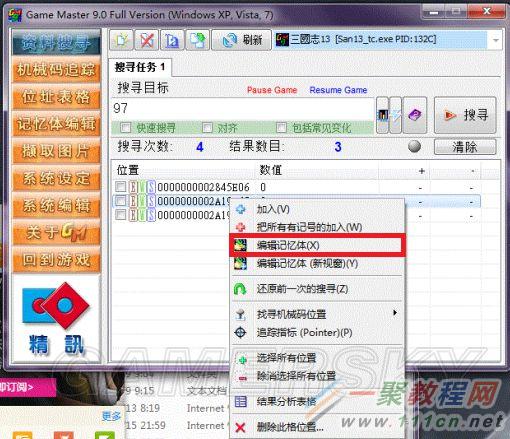Toggle the 对齐 checkbox
Viewport: 510px width, 439px height.
207,127
